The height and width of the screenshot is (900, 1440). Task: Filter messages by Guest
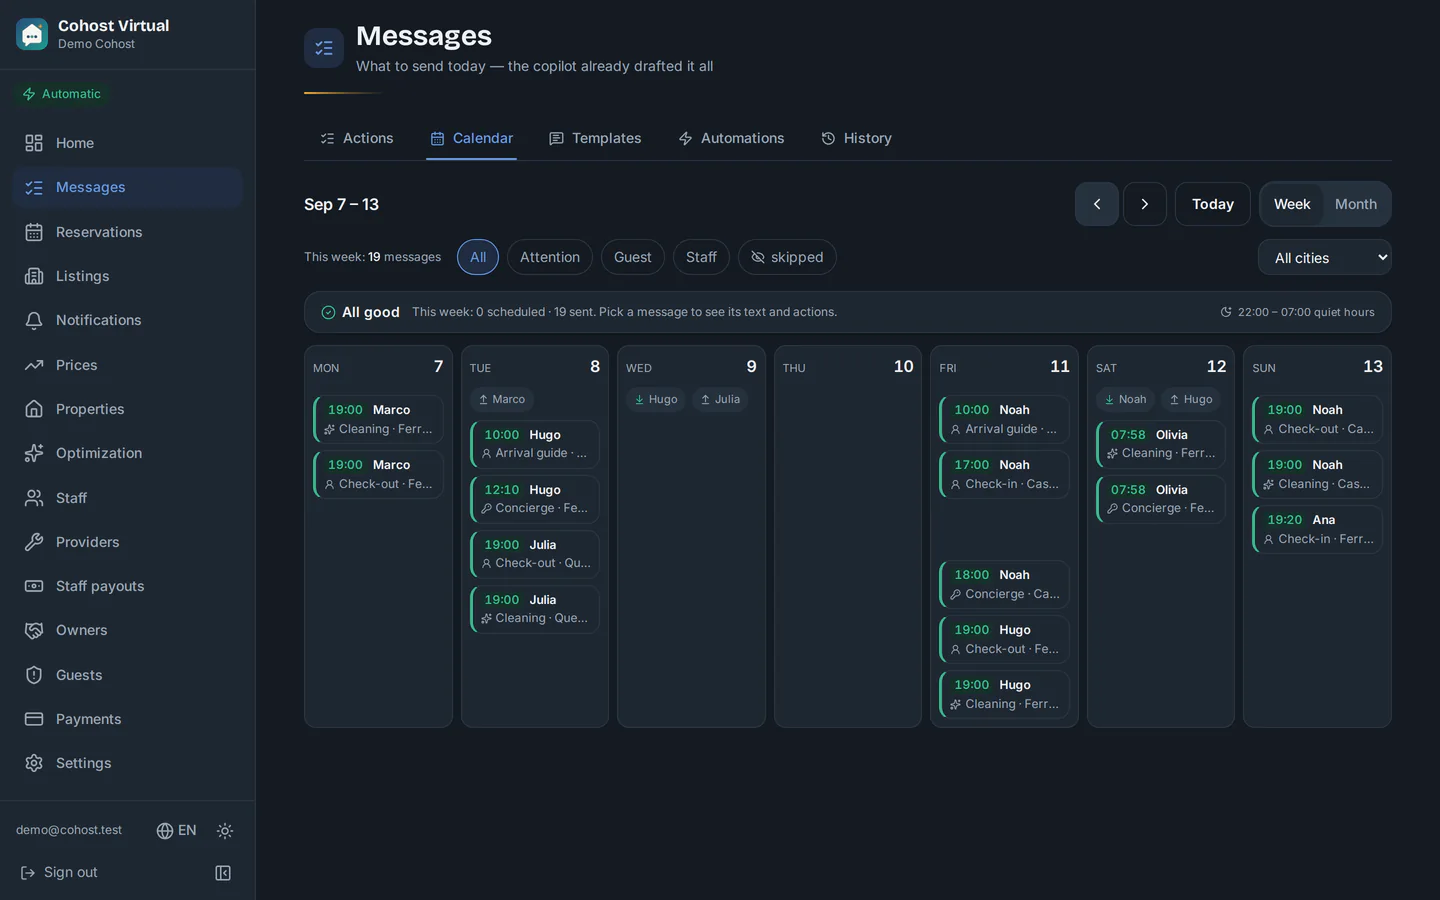pos(633,257)
